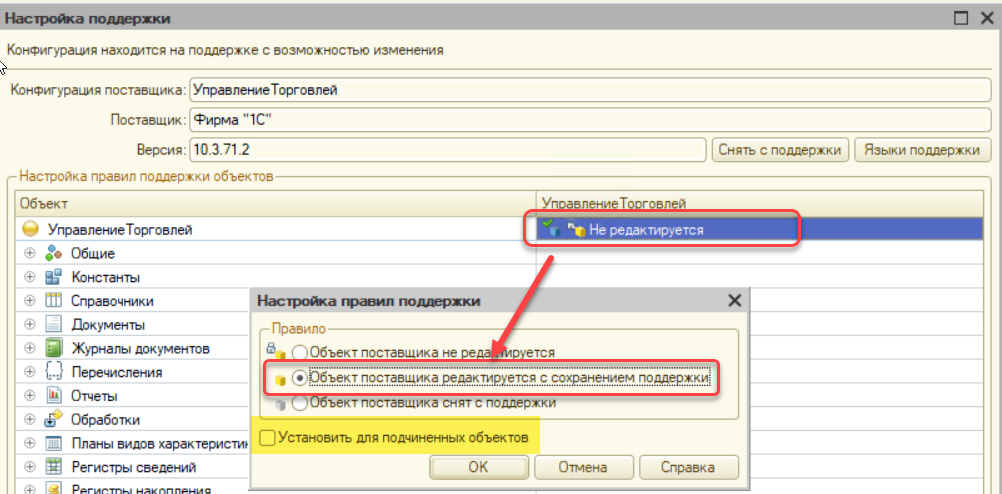The height and width of the screenshot is (494, 1002).
Task: Select the 'Справочники' row label
Action: coord(112,301)
